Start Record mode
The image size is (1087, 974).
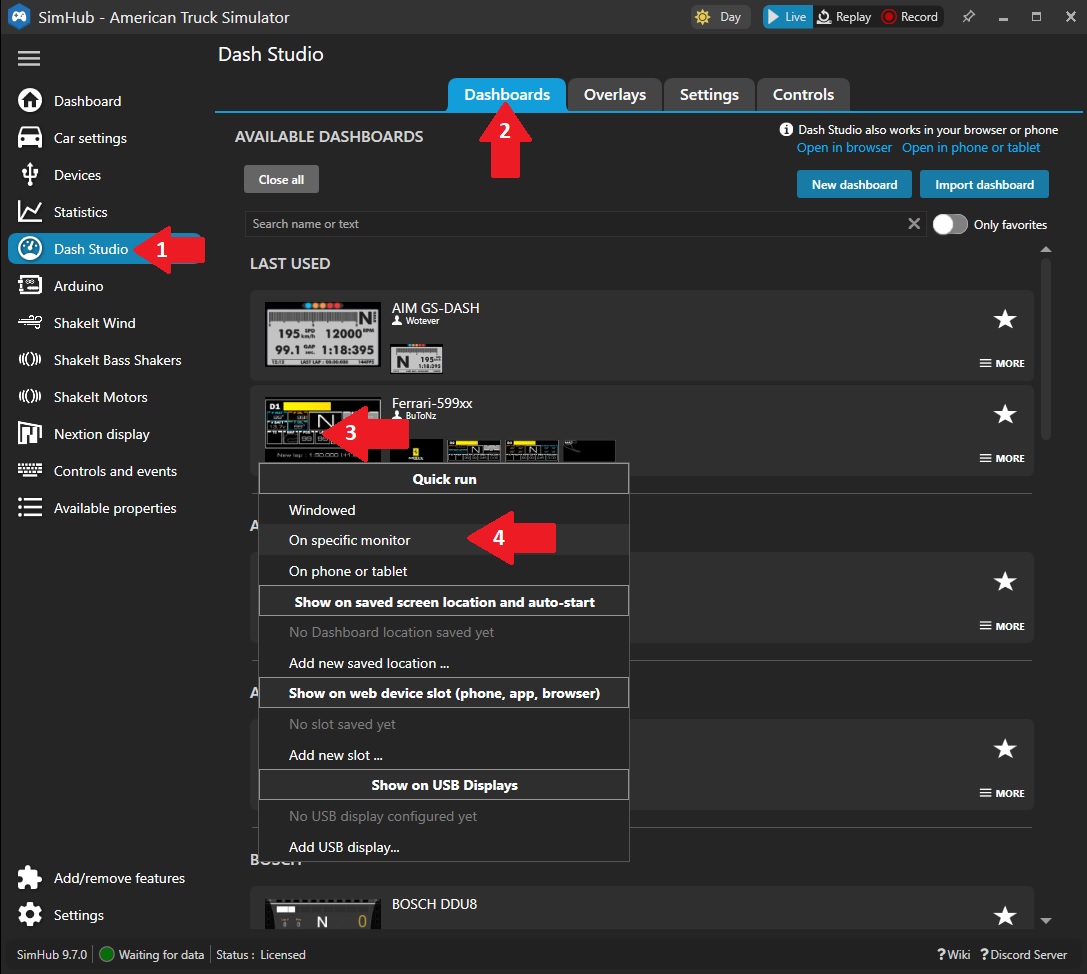click(x=910, y=17)
